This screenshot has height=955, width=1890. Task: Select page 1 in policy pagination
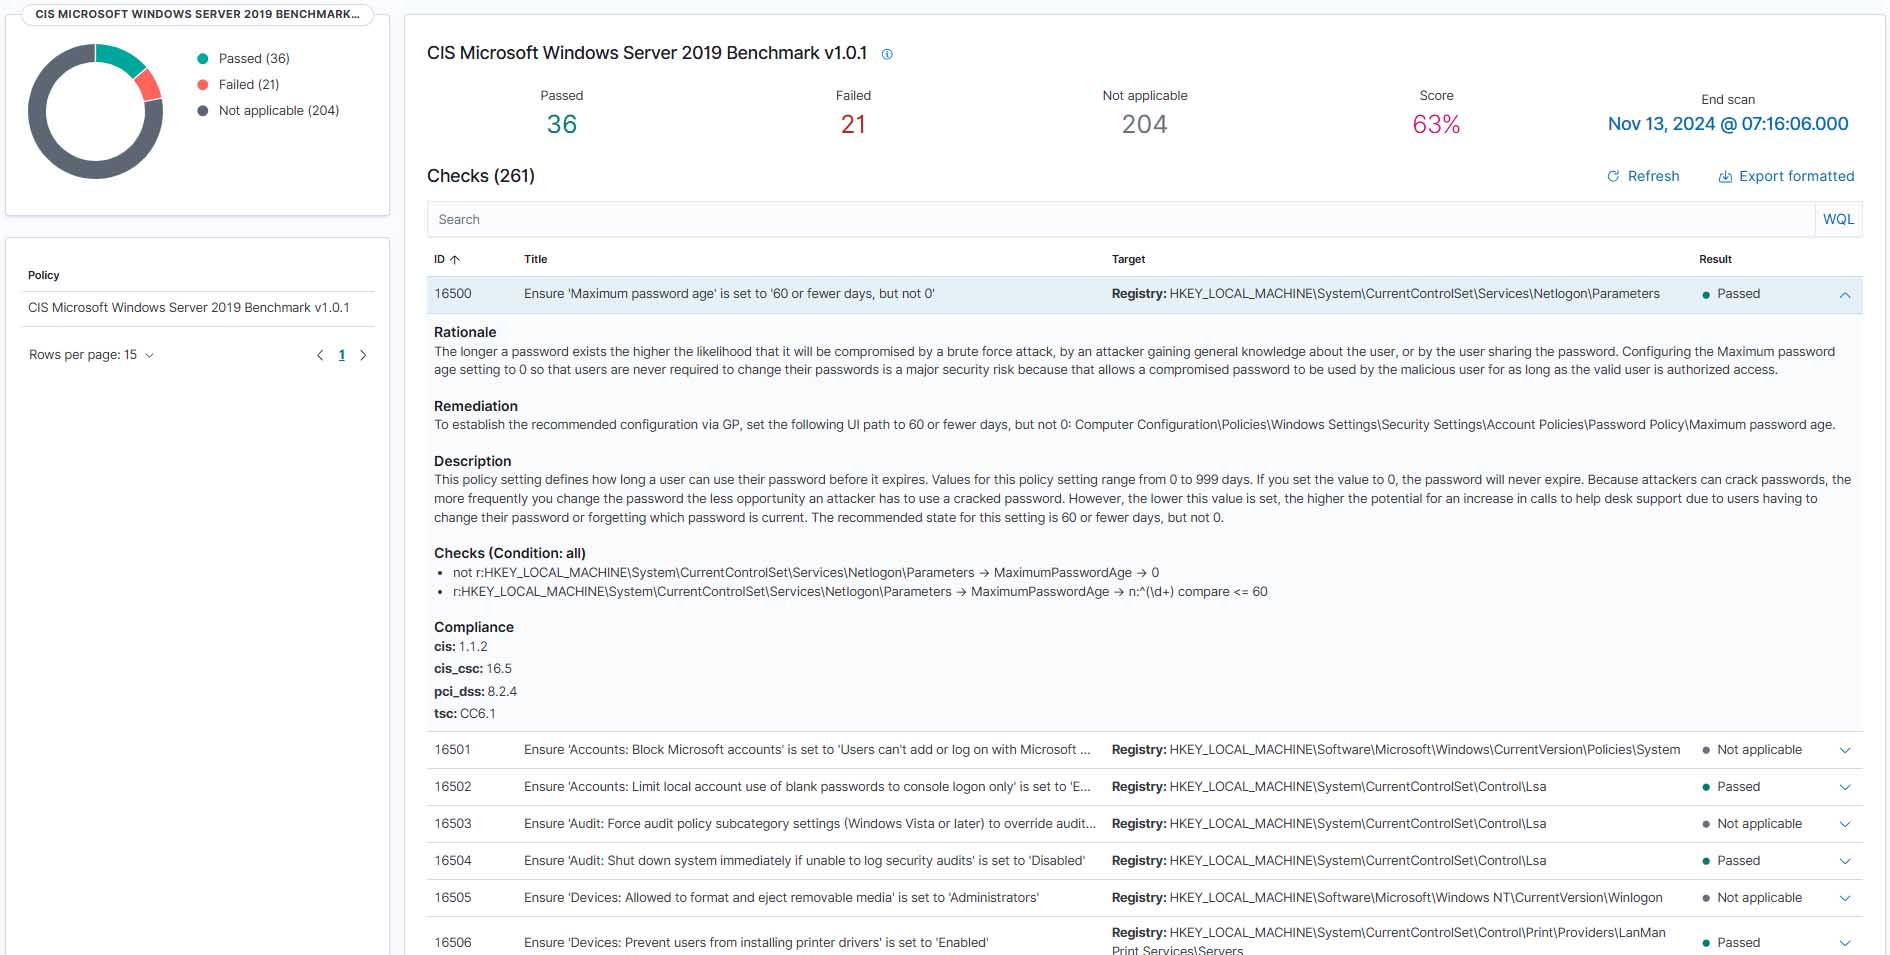(342, 355)
